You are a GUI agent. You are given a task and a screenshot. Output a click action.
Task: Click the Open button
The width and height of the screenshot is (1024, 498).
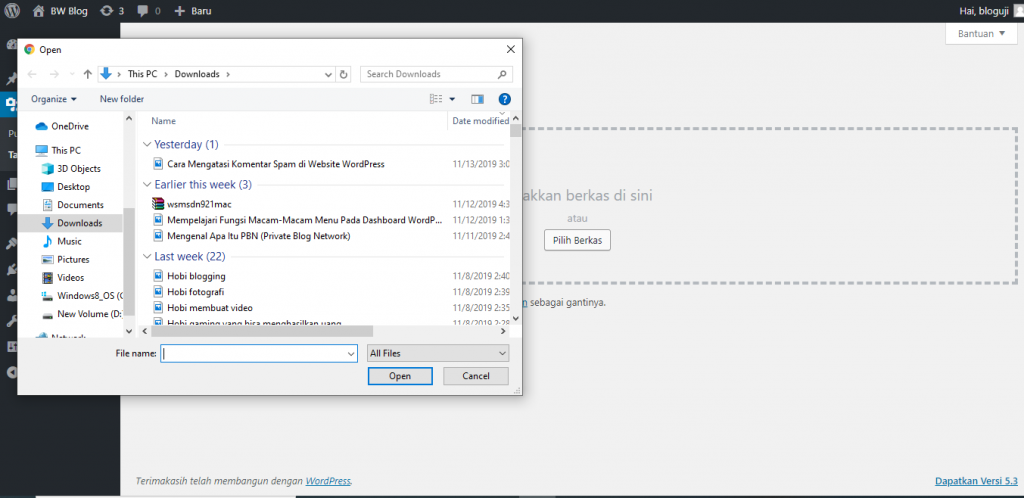(400, 376)
